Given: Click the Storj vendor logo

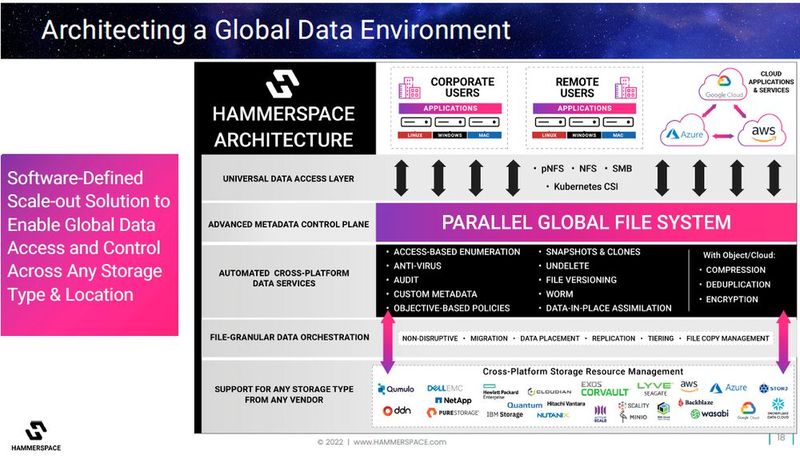Looking at the screenshot, I should pyautogui.click(x=773, y=389).
